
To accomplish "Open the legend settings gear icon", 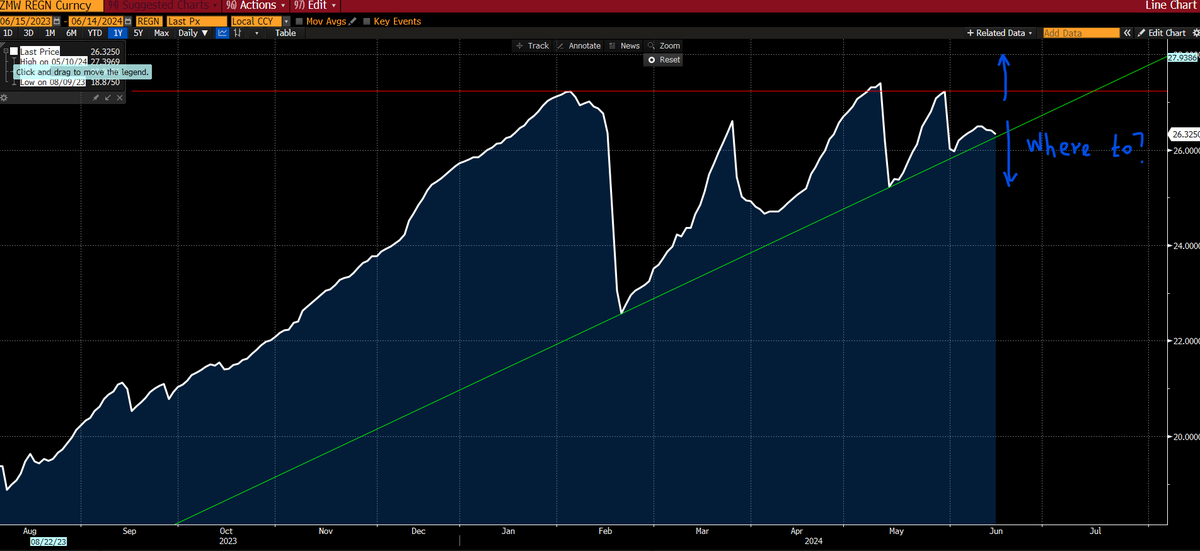I will click(x=4, y=98).
